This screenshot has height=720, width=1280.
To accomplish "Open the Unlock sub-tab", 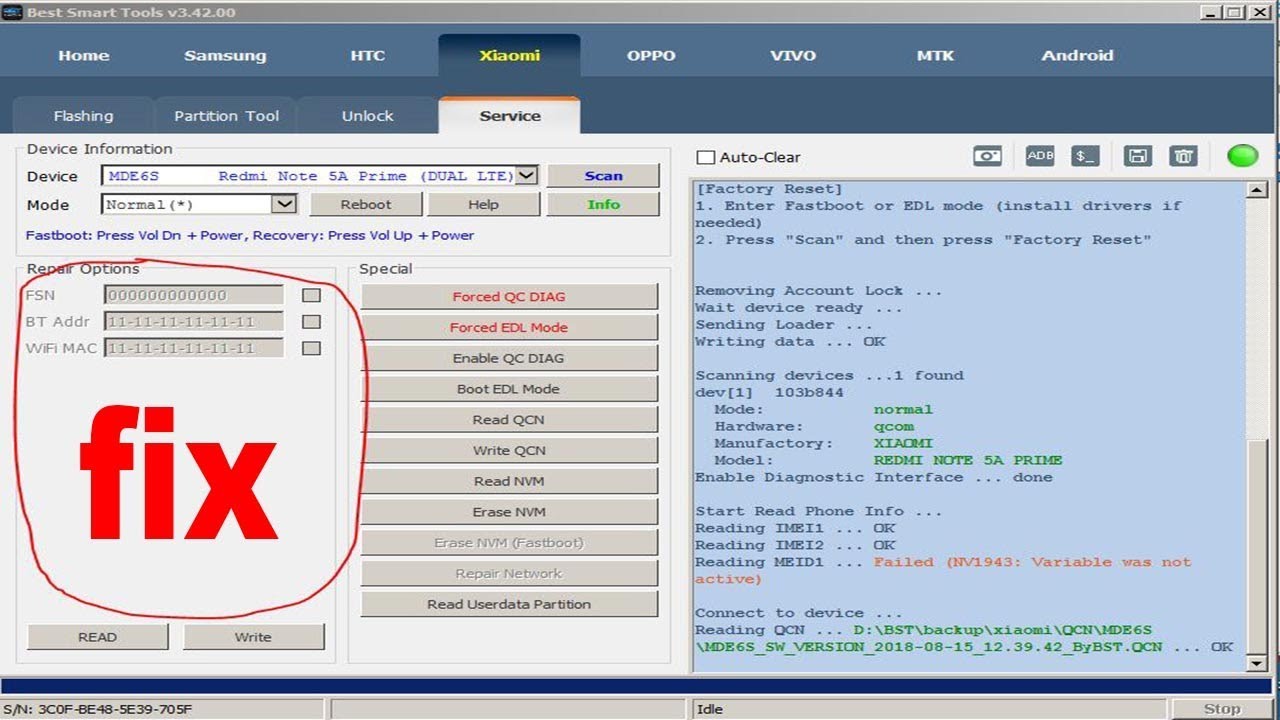I will (x=368, y=116).
